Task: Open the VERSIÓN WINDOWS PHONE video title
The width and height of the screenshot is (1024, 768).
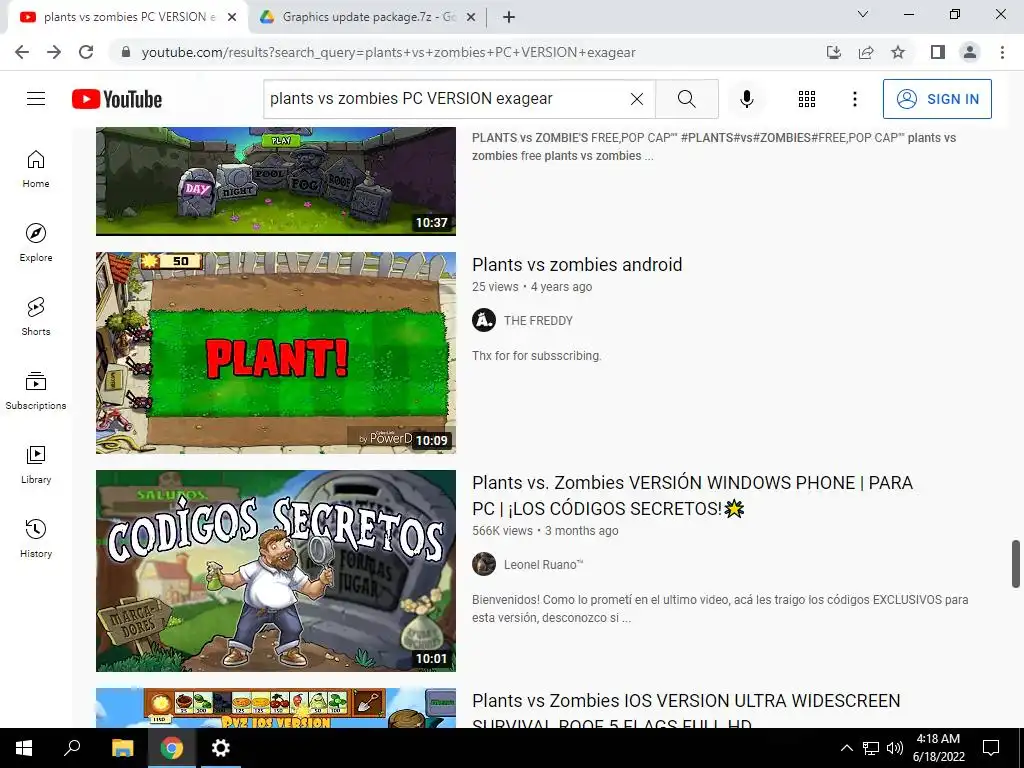Action: (692, 496)
